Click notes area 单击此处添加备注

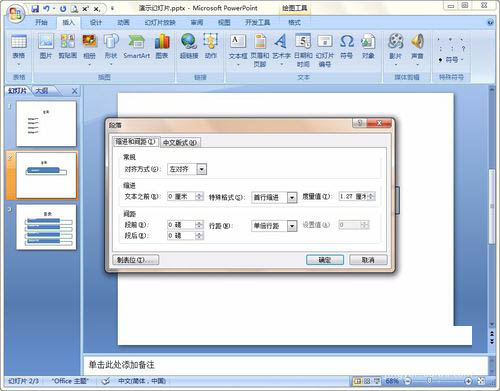[x=121, y=365]
